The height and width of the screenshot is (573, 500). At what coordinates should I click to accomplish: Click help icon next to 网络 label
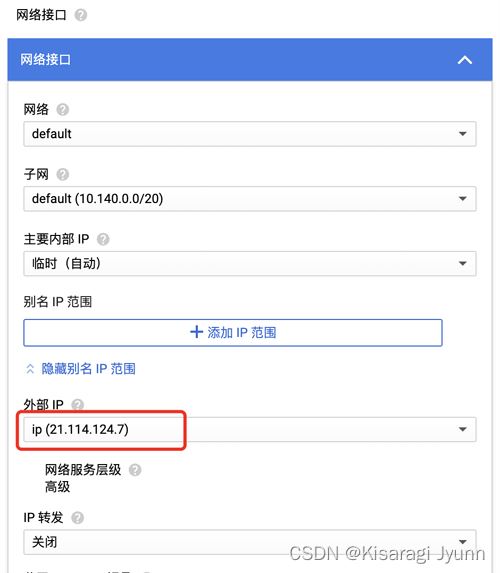(x=62, y=110)
